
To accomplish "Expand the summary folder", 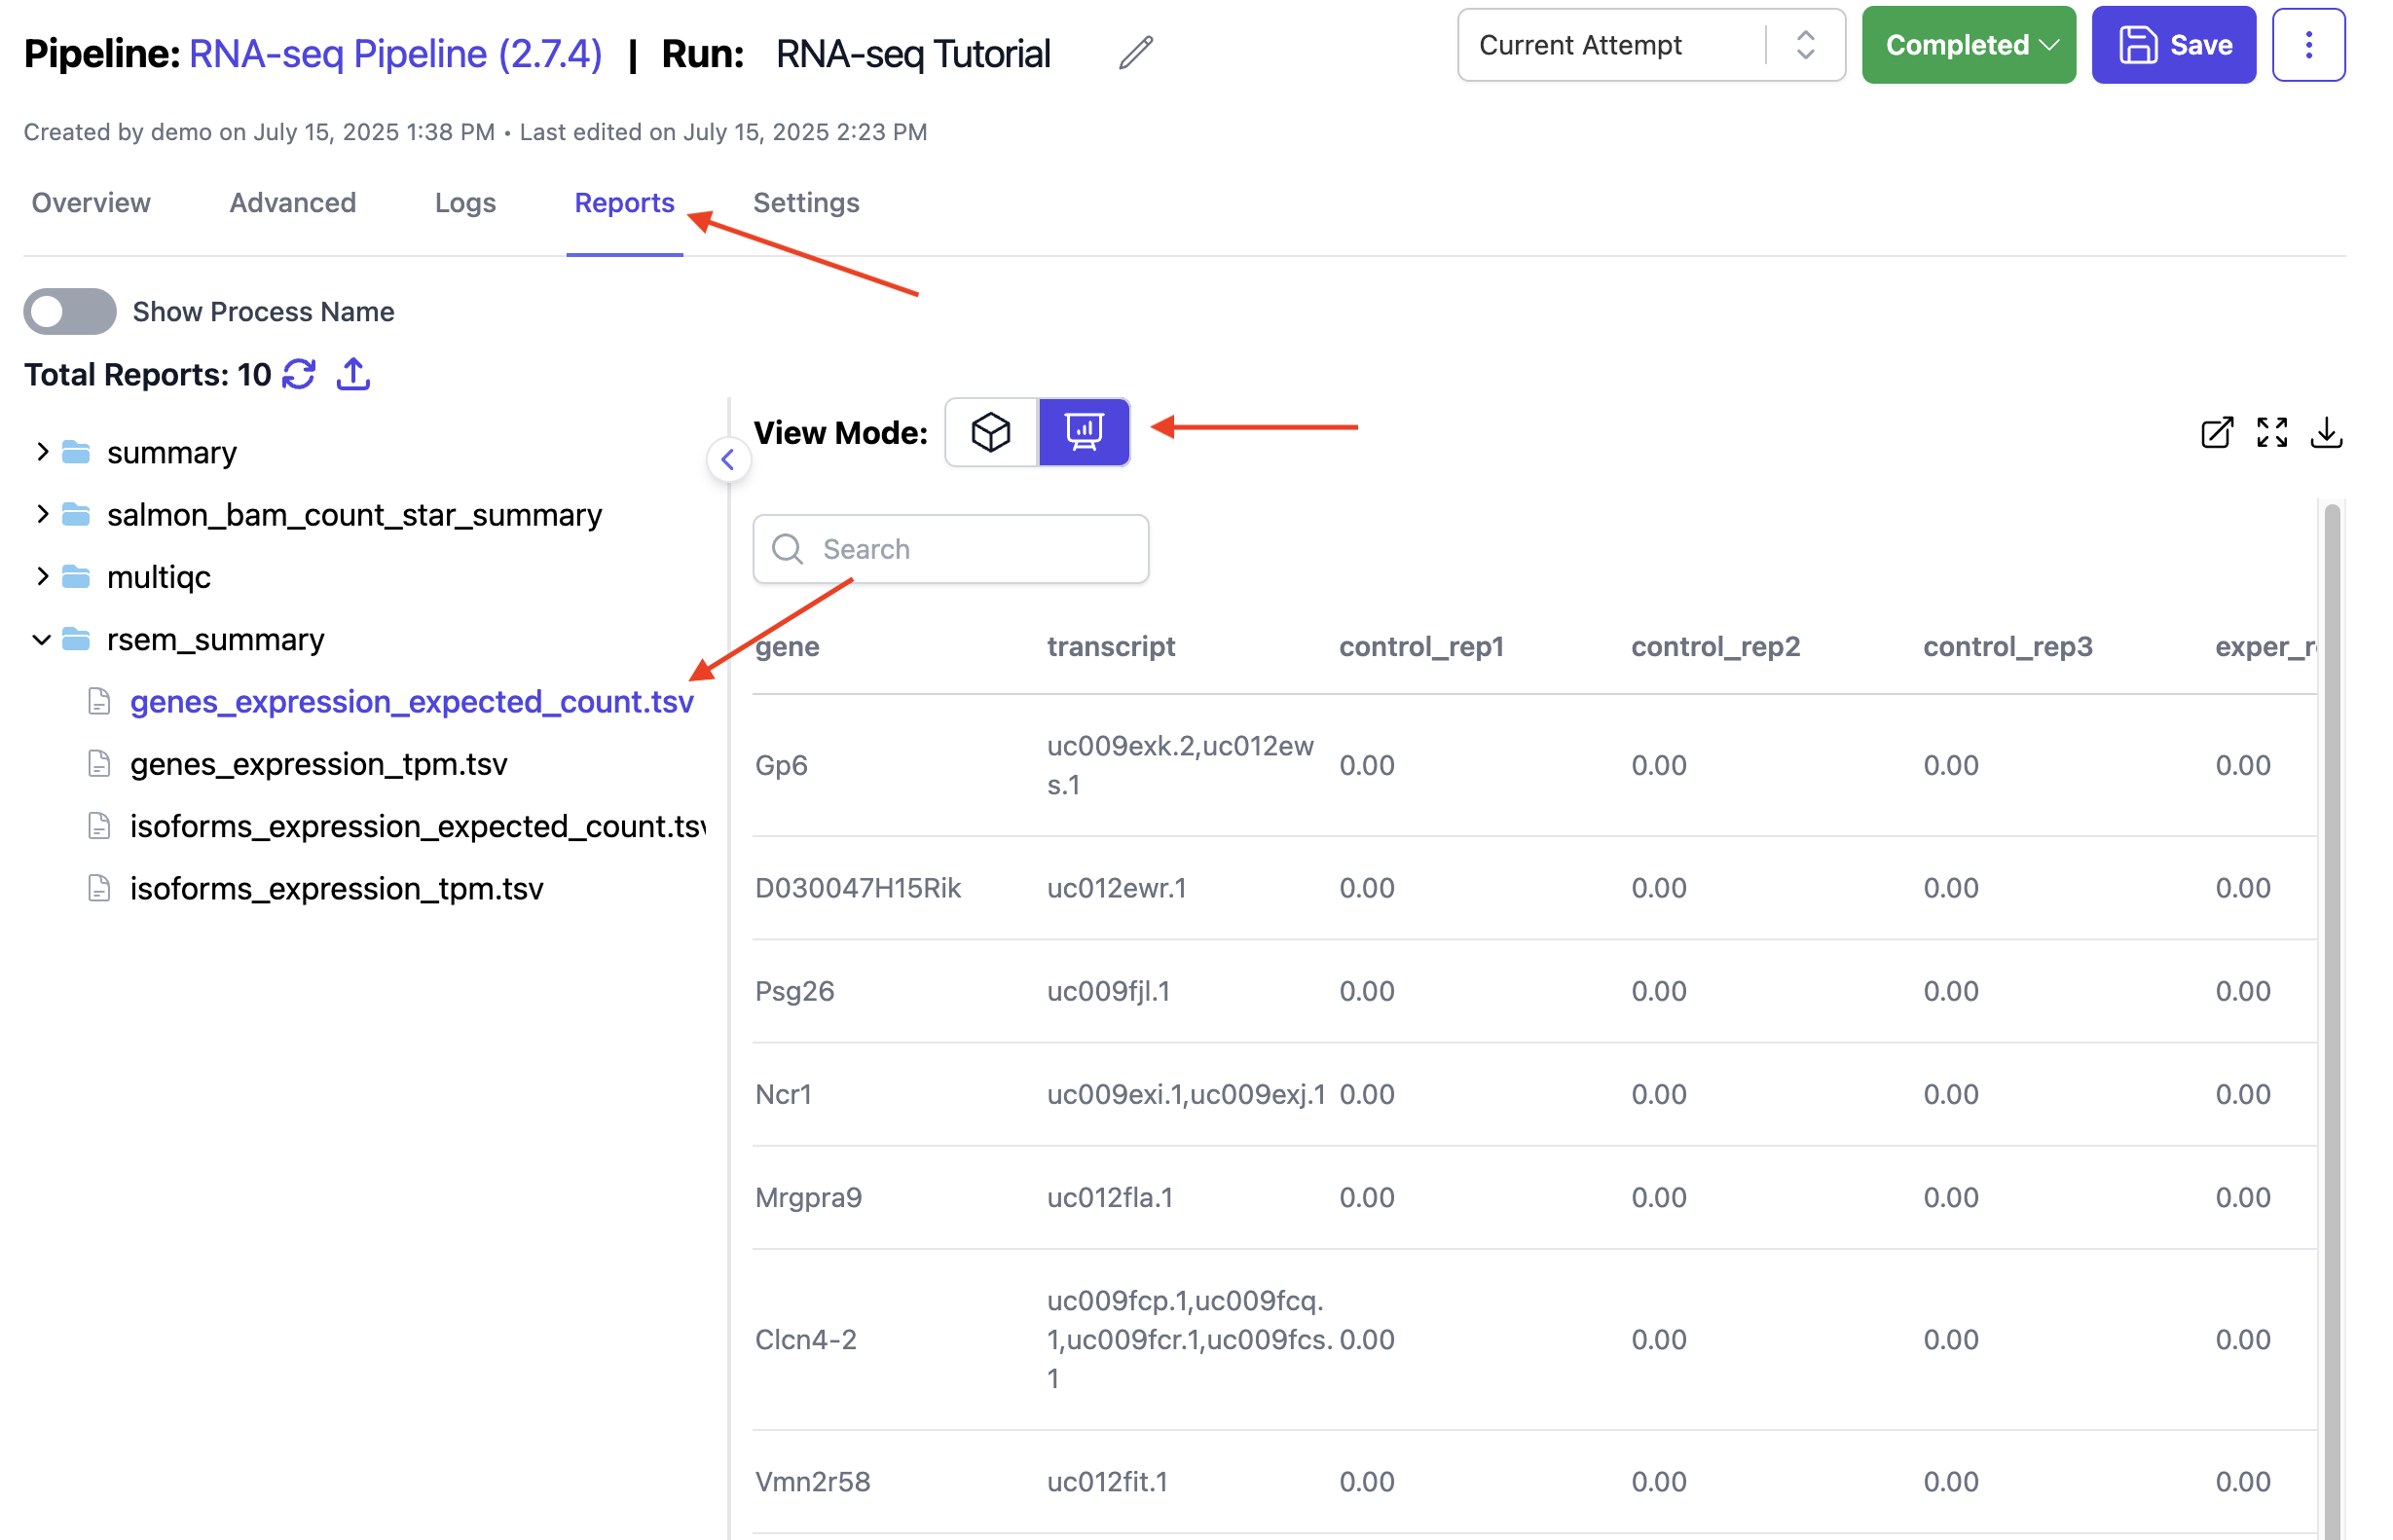I will pyautogui.click(x=42, y=452).
